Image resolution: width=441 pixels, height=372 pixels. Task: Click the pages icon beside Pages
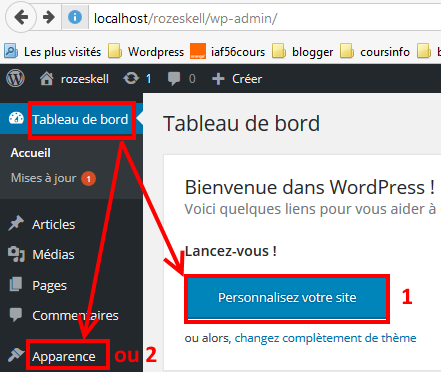click(16, 284)
